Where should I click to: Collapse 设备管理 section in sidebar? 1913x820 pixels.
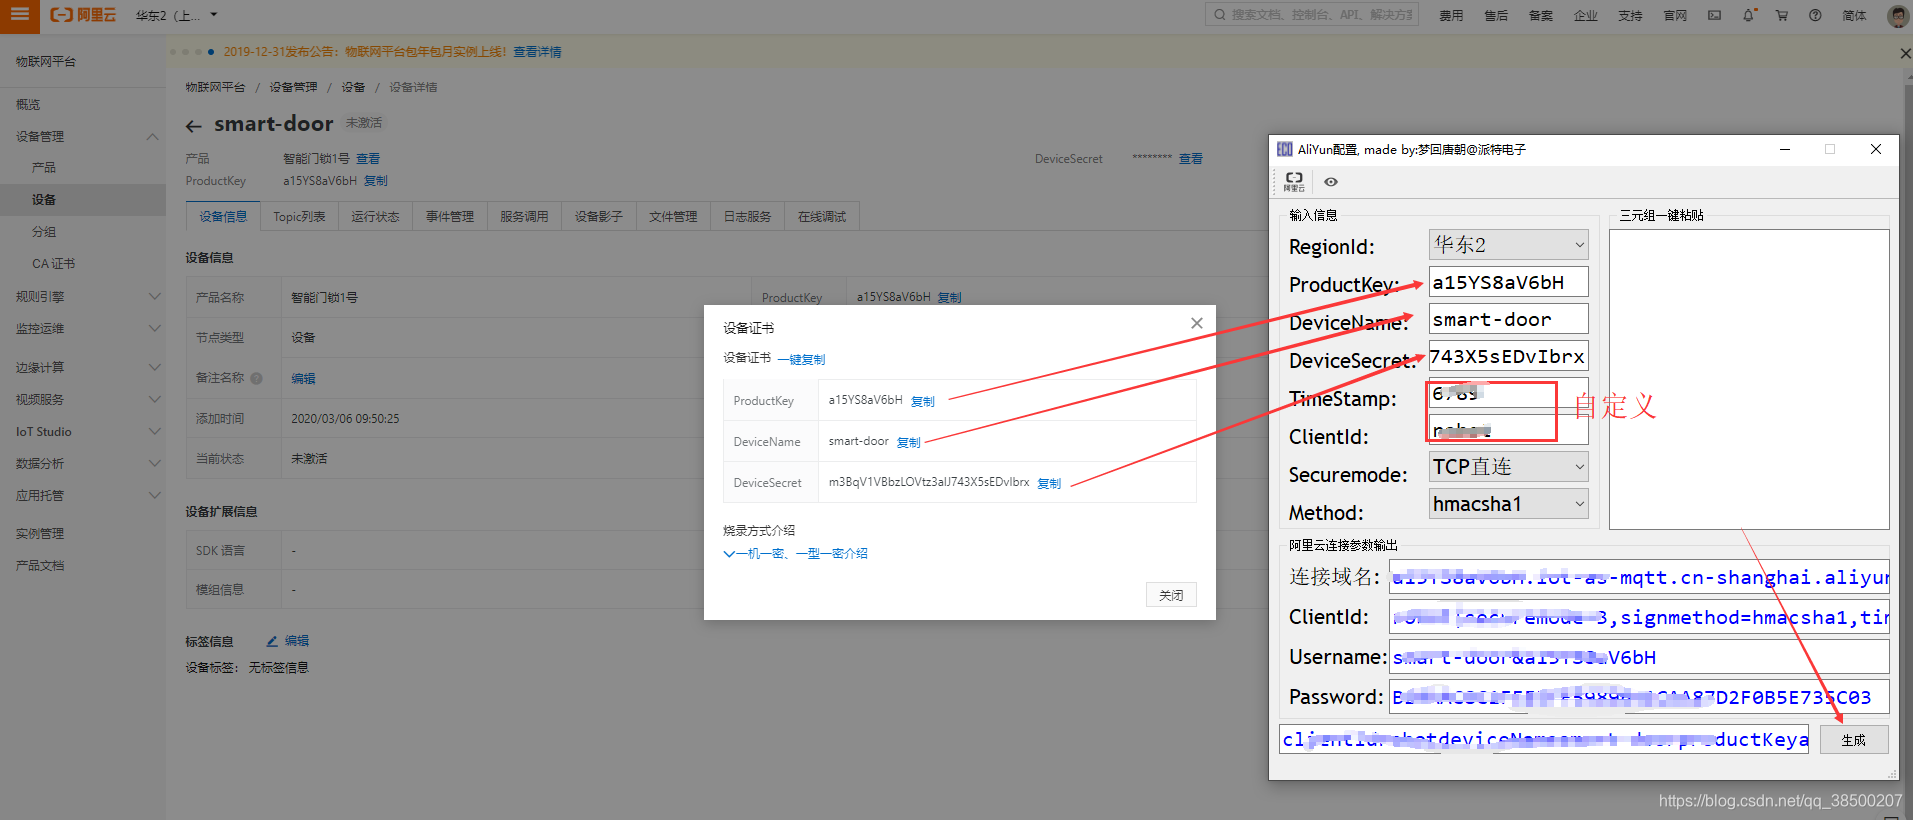[152, 136]
